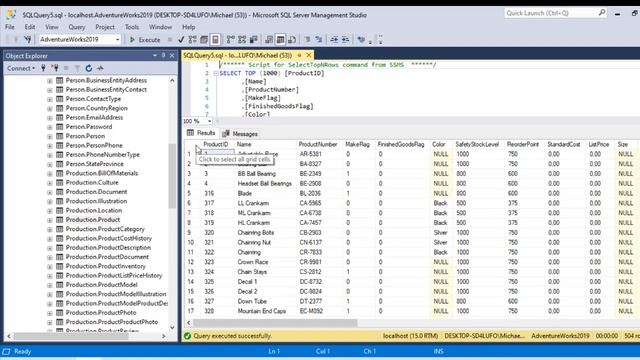Screen dimensions: 640x360
Task: Open Activity Monitor from Object Explorer toolbar
Action: click(100, 68)
